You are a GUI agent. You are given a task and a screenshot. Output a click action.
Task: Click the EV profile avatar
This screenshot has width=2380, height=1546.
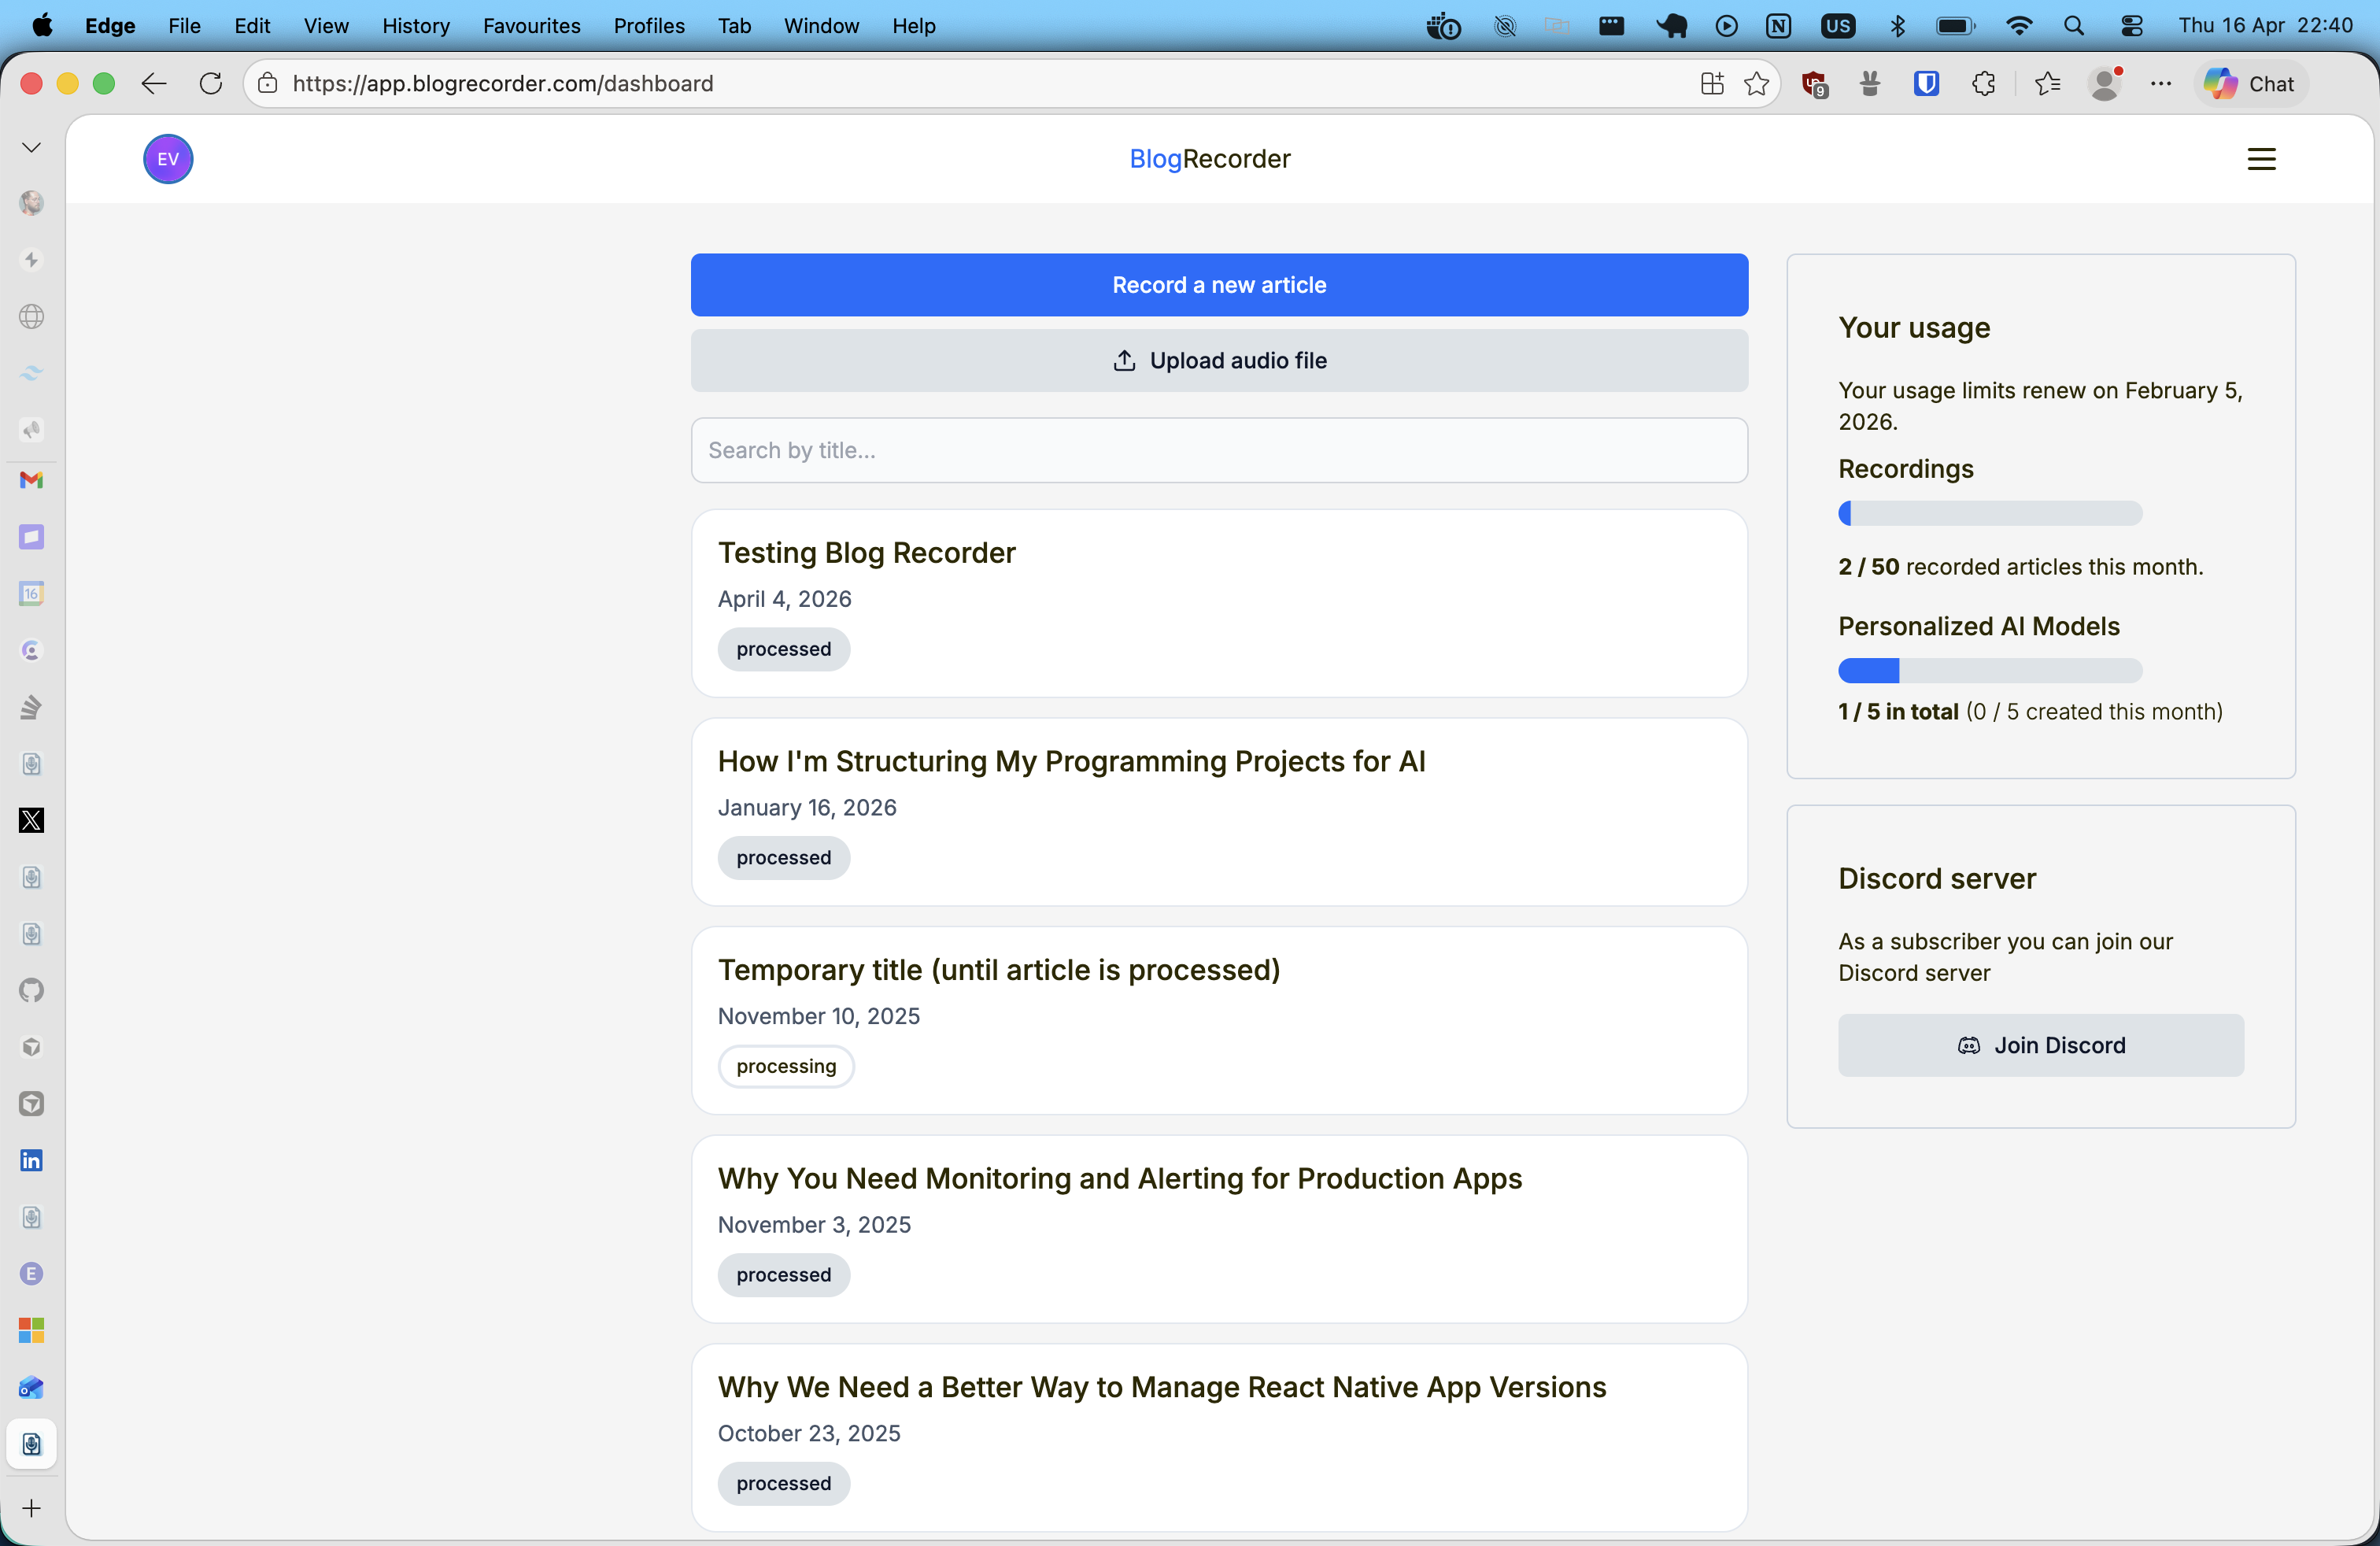[167, 159]
